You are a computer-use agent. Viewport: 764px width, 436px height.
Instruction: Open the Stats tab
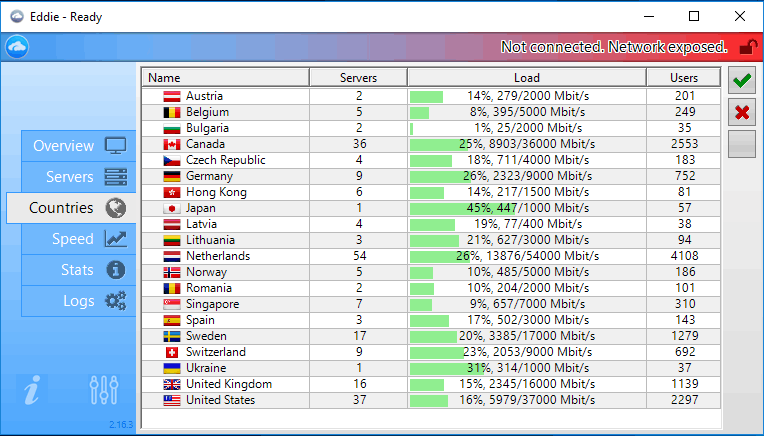78,270
